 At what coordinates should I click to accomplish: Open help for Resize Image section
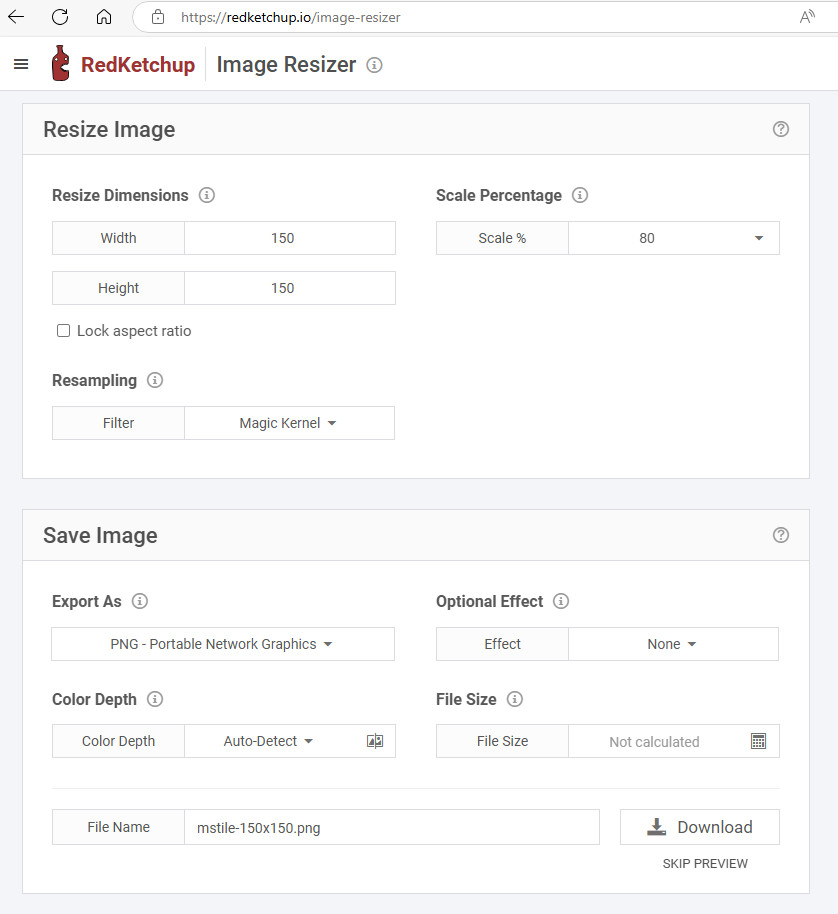pos(781,129)
